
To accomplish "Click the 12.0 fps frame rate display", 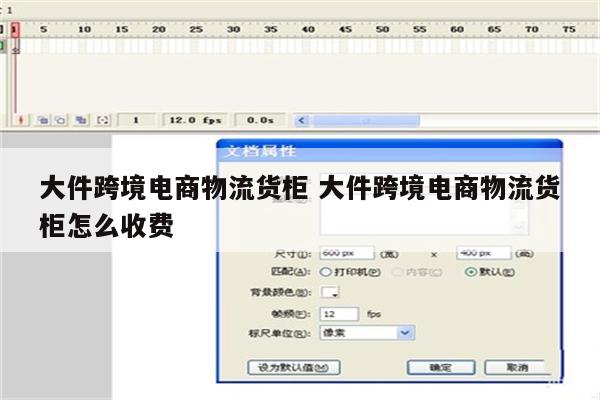I will (x=195, y=120).
